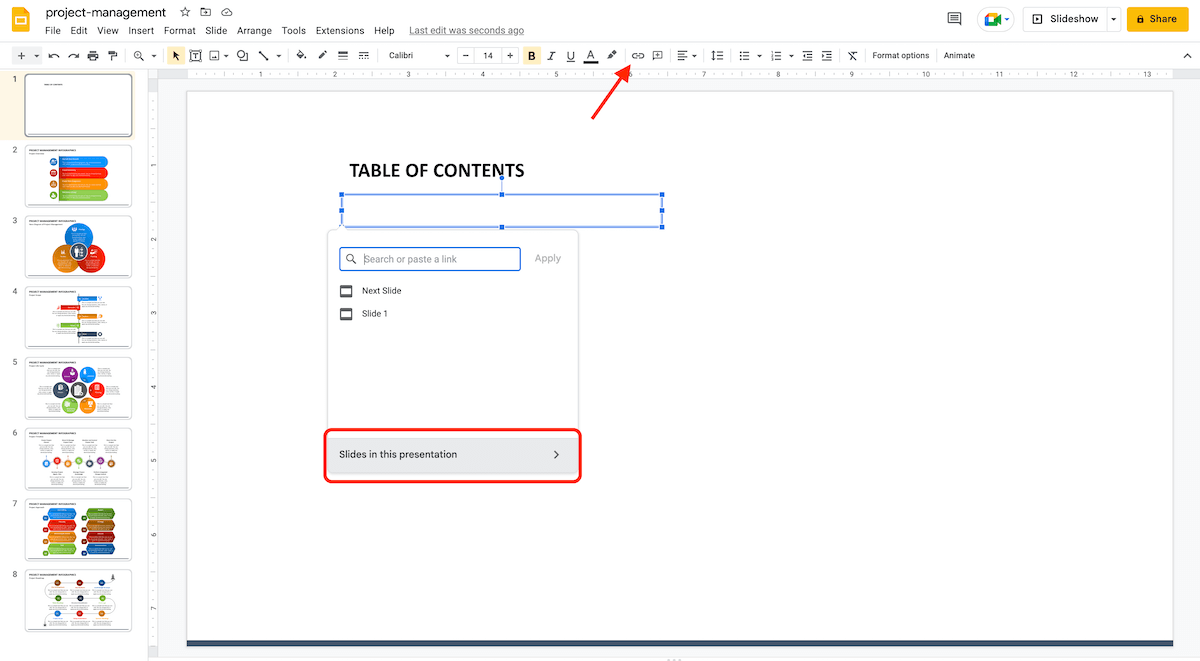Insert a comment on the selection
The height and width of the screenshot is (661, 1200).
pyautogui.click(x=658, y=55)
